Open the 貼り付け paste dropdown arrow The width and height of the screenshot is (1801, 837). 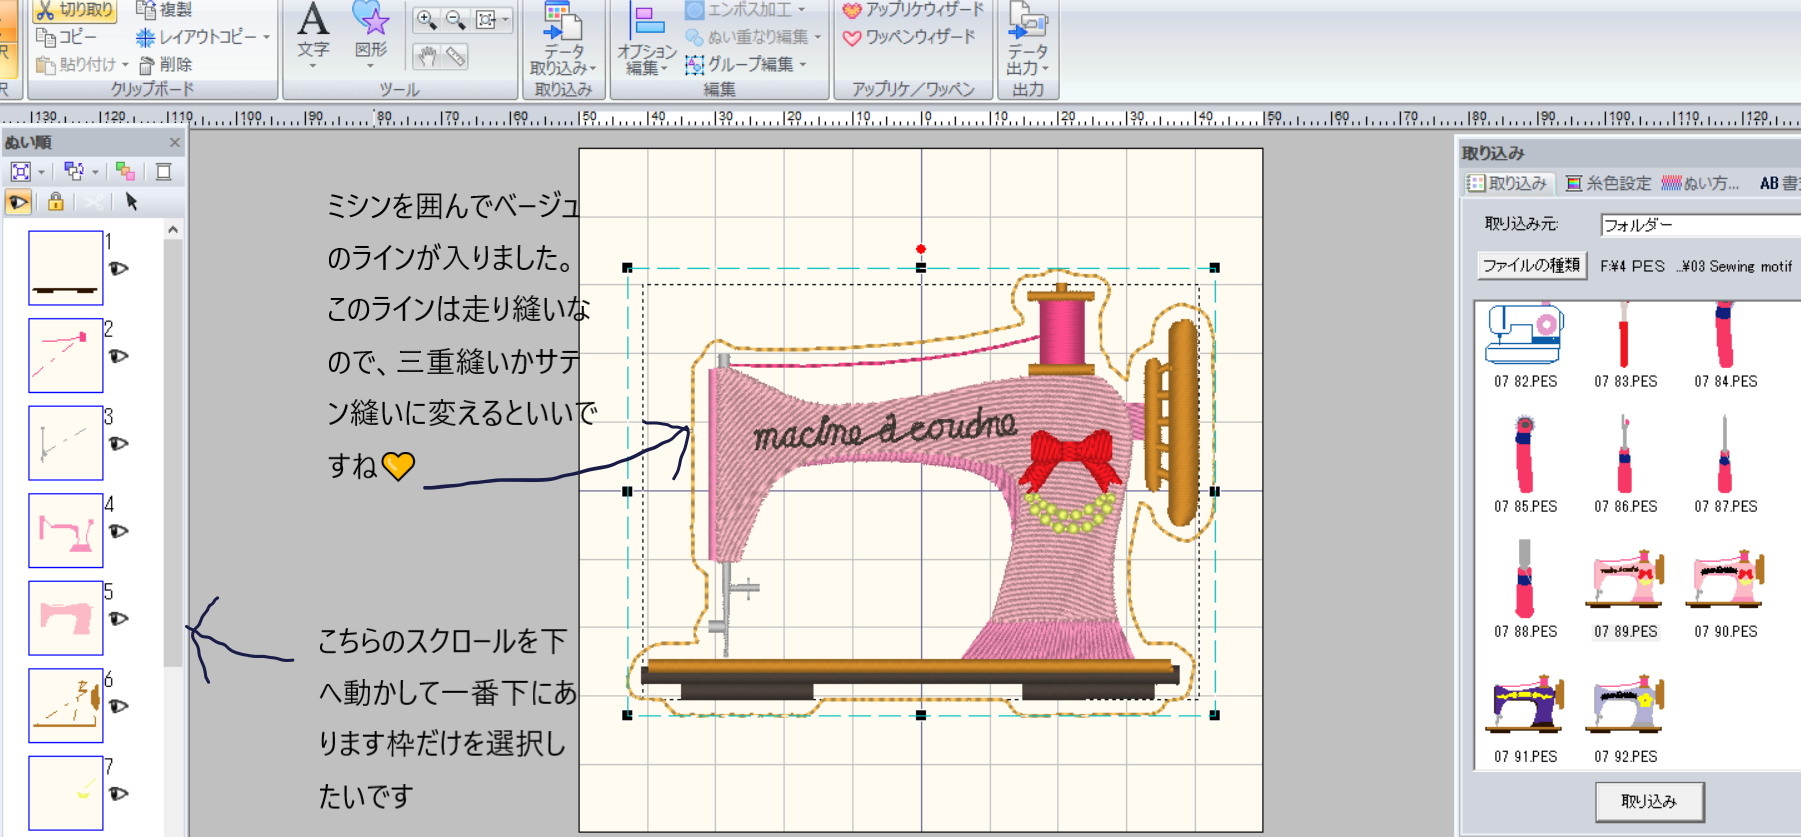(125, 65)
